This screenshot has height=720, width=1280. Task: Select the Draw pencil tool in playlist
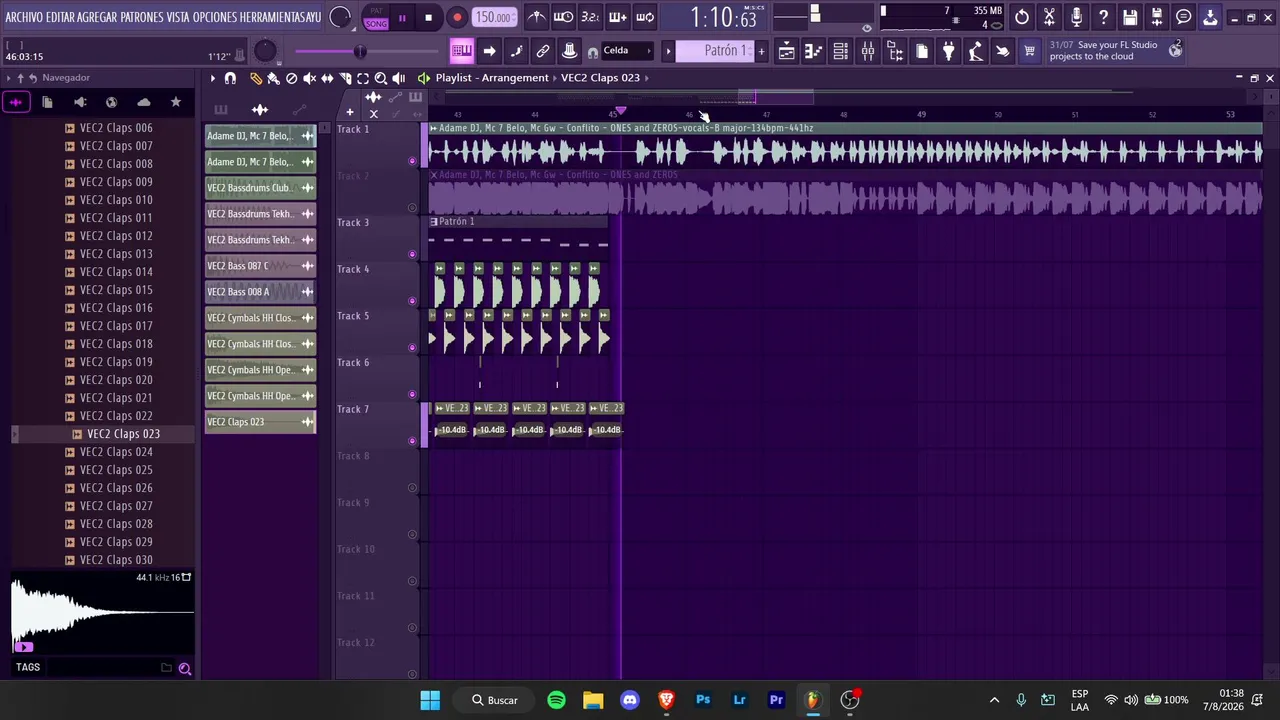(x=256, y=78)
